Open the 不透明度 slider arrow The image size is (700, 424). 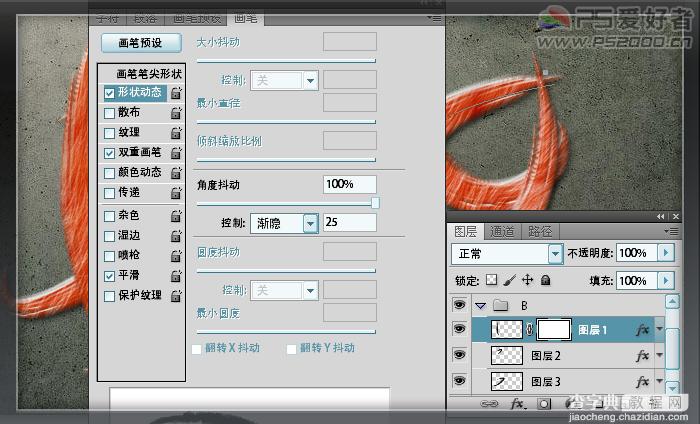(x=666, y=253)
